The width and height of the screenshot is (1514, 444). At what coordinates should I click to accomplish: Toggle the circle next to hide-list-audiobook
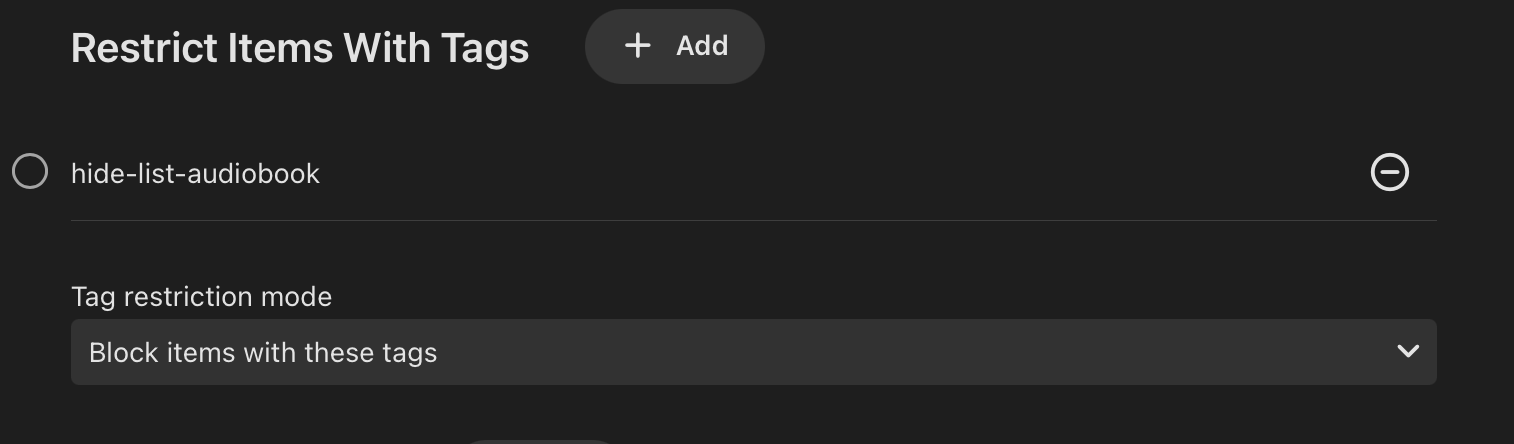tap(30, 172)
